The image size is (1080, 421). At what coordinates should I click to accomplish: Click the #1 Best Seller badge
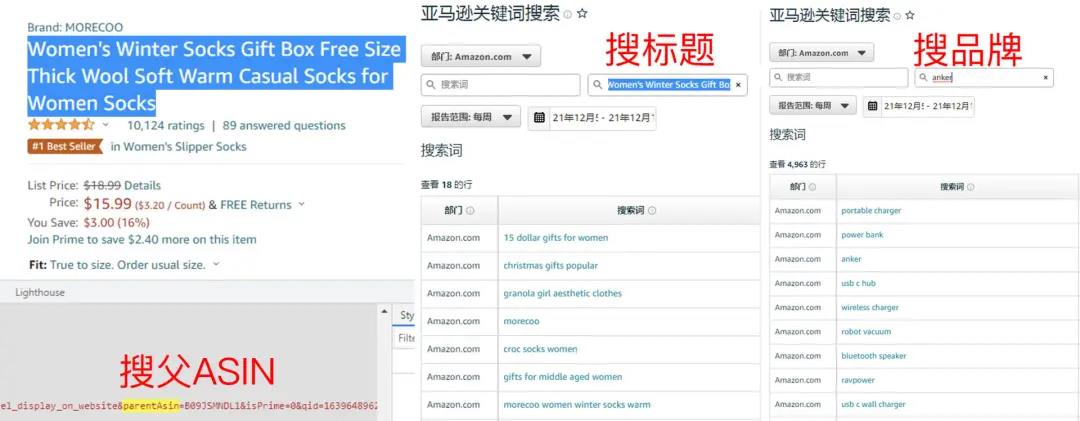65,147
